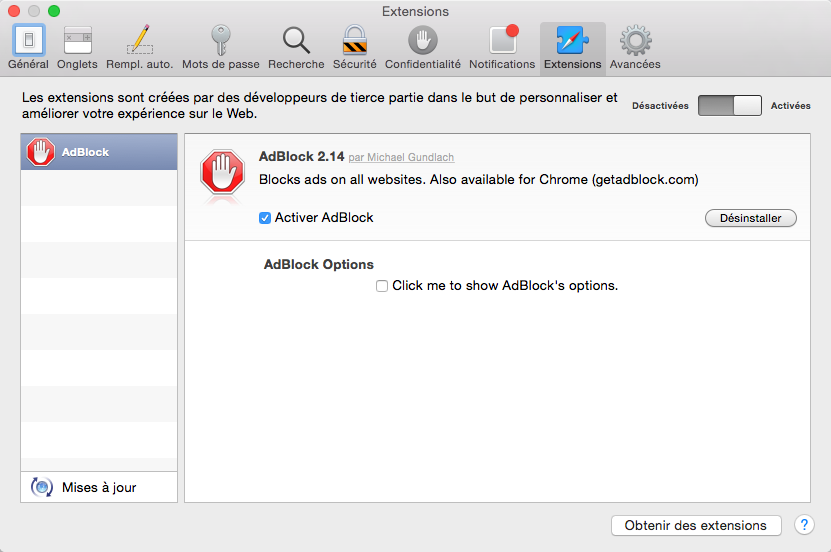
Task: Click the large AdBlock stop-hand logo
Action: point(222,172)
